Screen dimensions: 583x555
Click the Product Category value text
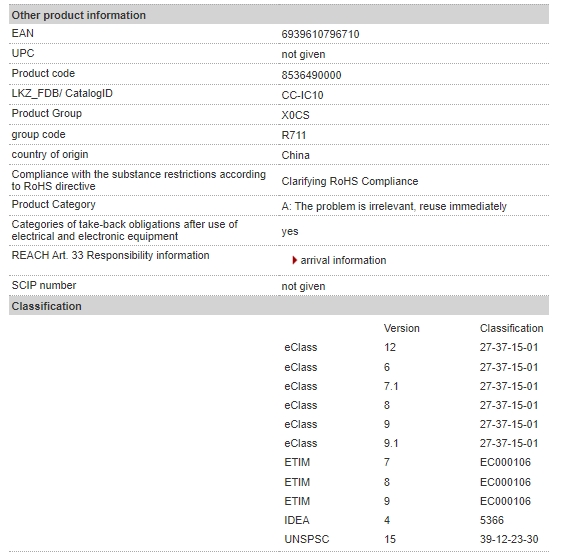[x=394, y=206]
